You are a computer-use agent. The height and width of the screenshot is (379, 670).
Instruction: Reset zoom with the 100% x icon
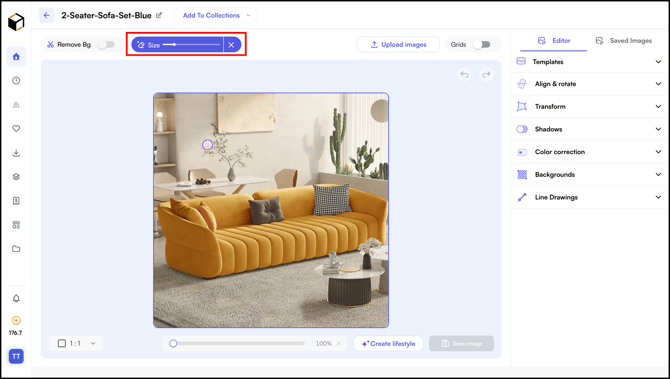339,344
